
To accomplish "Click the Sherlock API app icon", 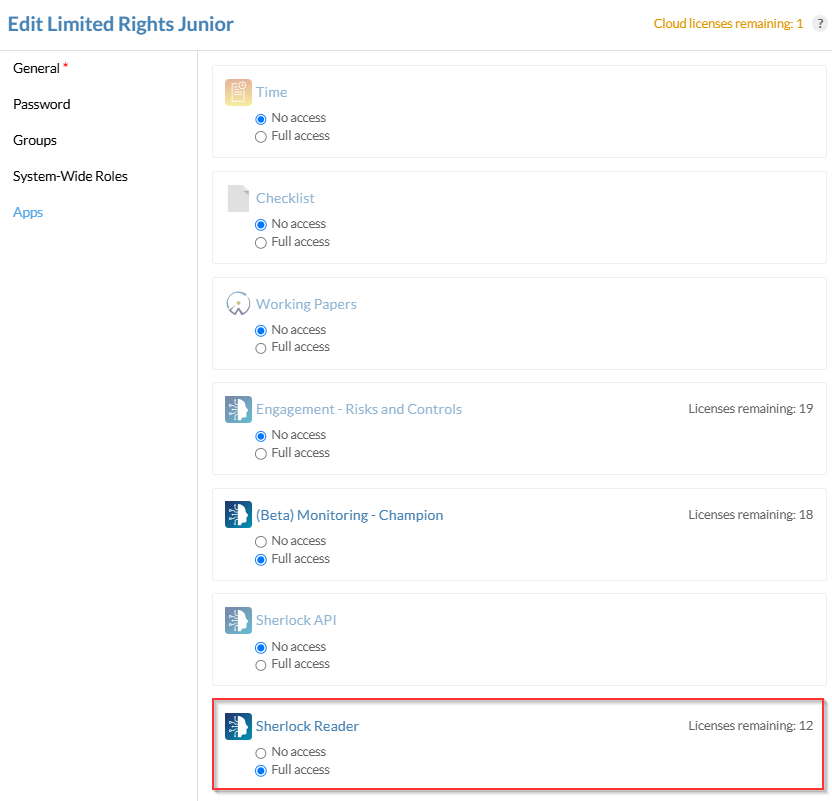I will [x=238, y=620].
